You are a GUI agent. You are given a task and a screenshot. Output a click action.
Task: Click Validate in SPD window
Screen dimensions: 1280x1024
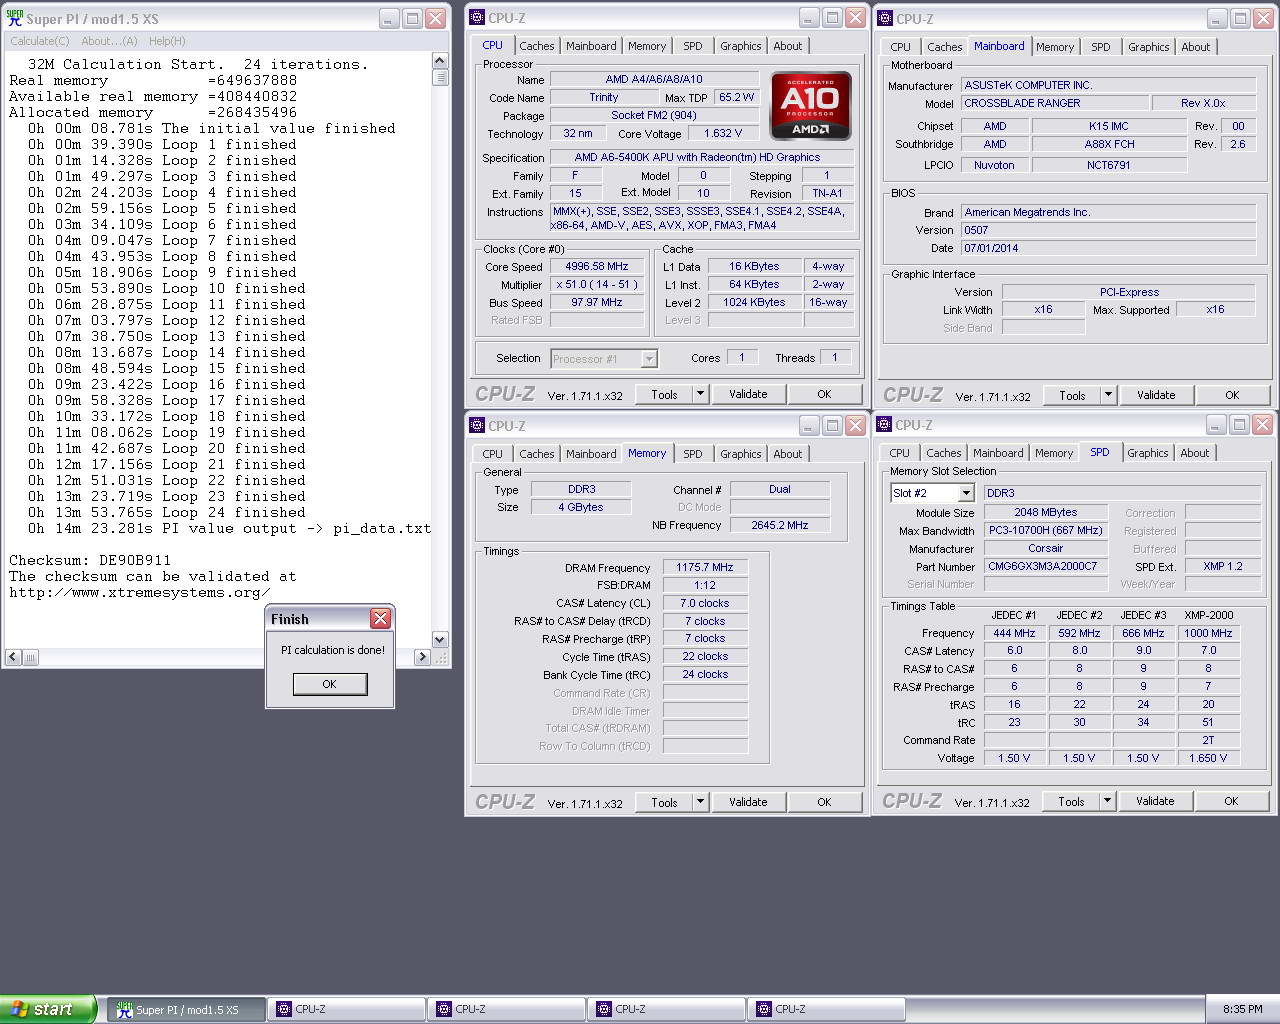(1155, 801)
